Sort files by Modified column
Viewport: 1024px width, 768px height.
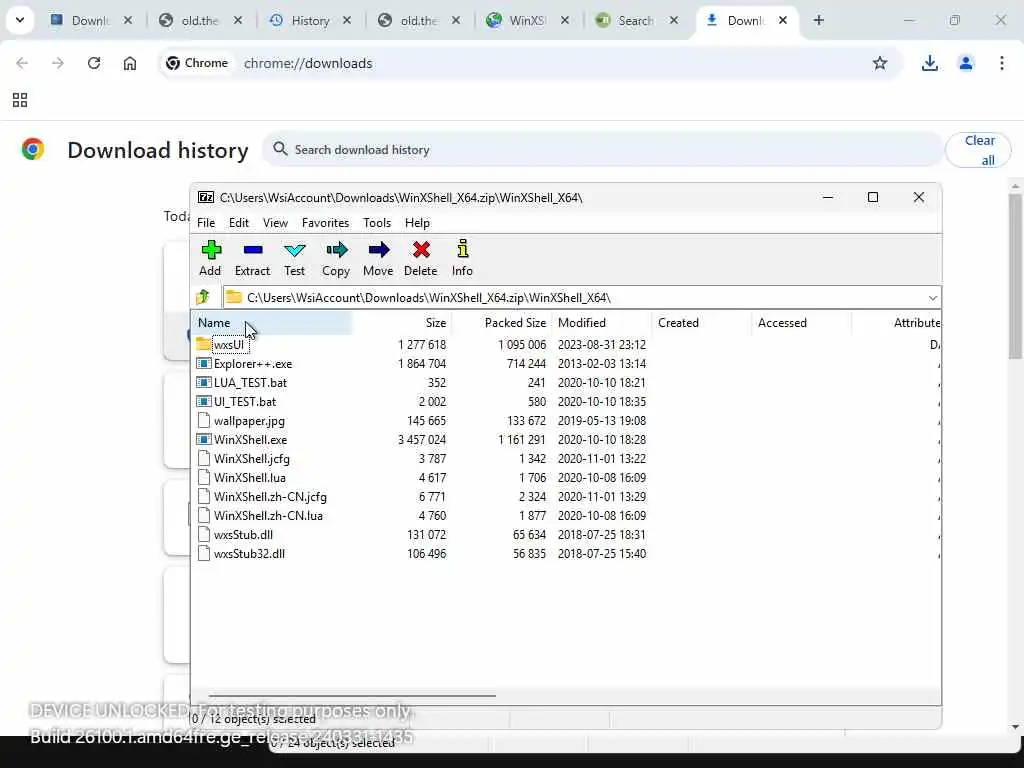click(x=601, y=323)
